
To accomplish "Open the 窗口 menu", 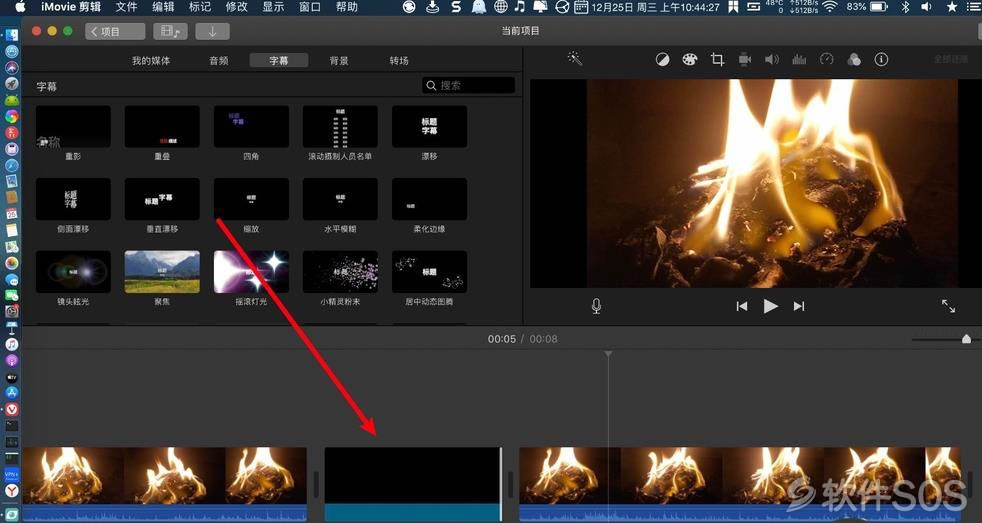I will tap(310, 7).
